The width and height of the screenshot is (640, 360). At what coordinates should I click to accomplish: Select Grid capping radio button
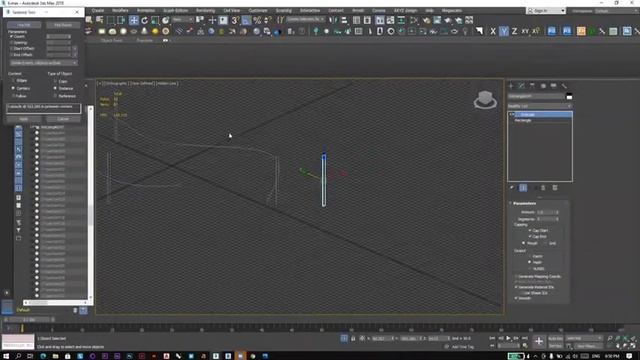click(x=545, y=243)
